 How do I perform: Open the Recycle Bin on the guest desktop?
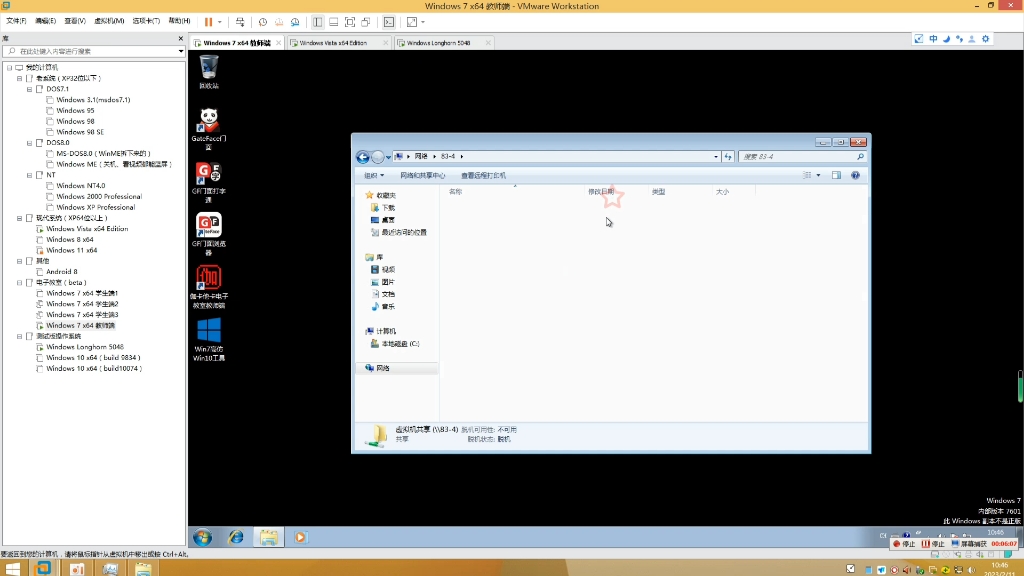tap(207, 70)
